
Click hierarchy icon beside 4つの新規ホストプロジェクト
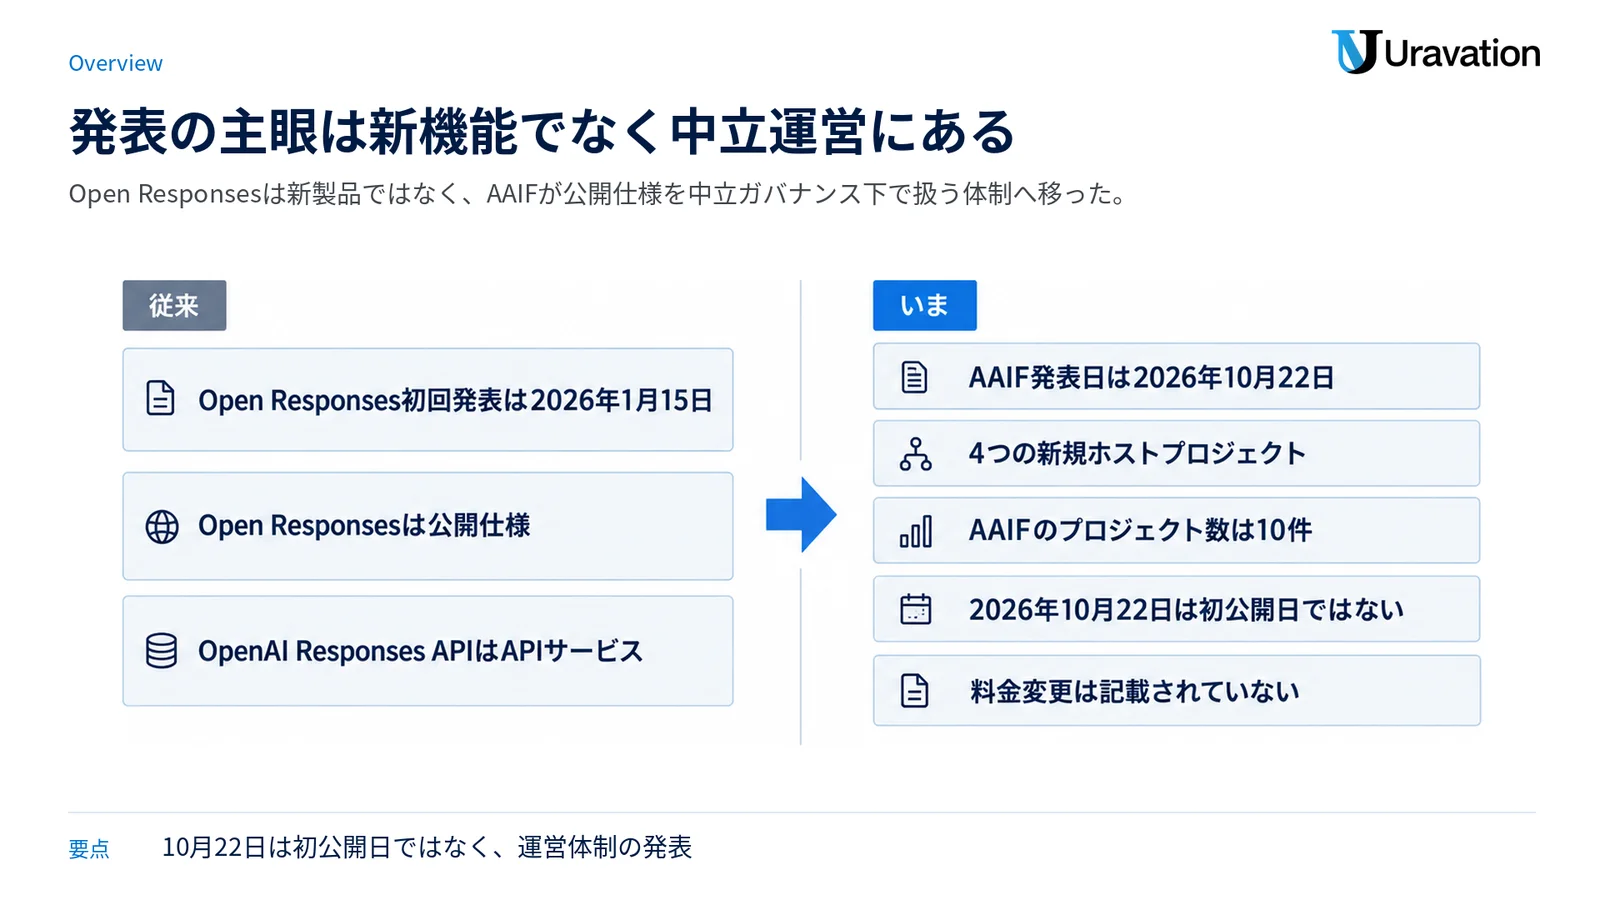point(915,454)
